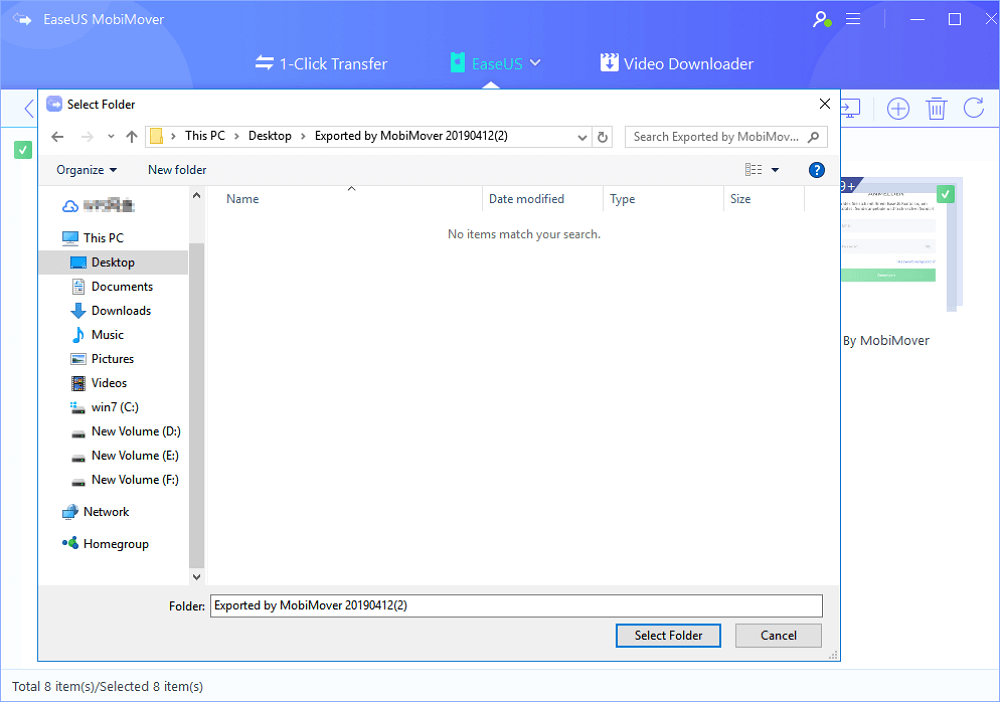Click the MobiMover logo icon in title bar
Image resolution: width=1000 pixels, height=702 pixels.
pyautogui.click(x=22, y=19)
